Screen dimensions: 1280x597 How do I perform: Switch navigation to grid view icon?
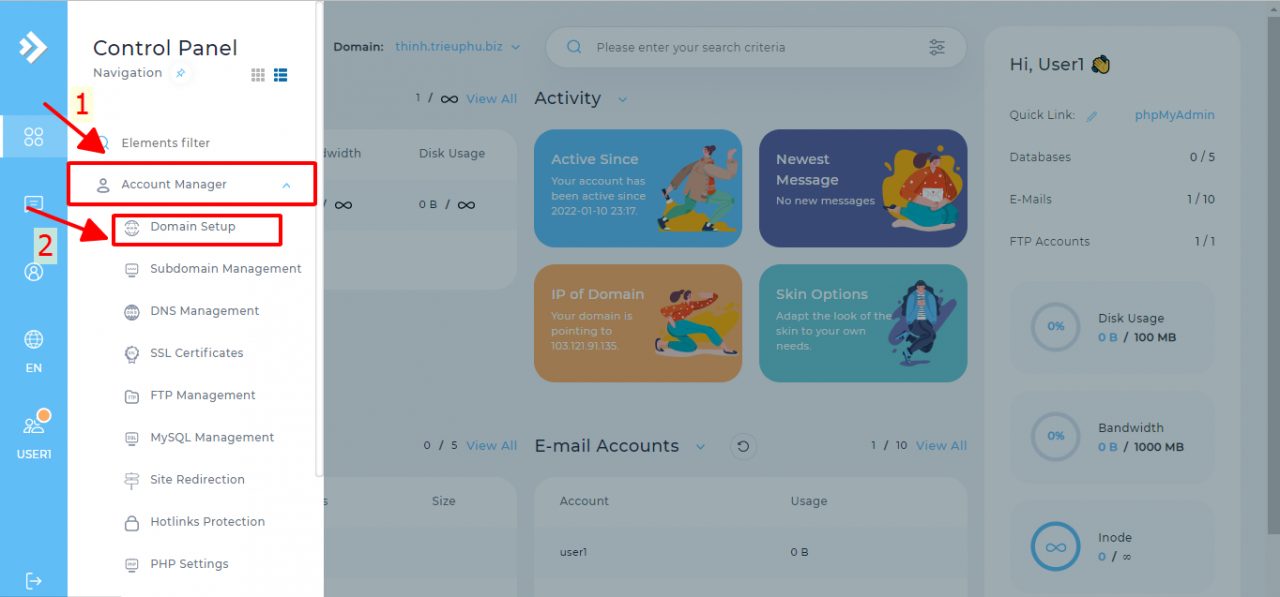click(x=258, y=75)
